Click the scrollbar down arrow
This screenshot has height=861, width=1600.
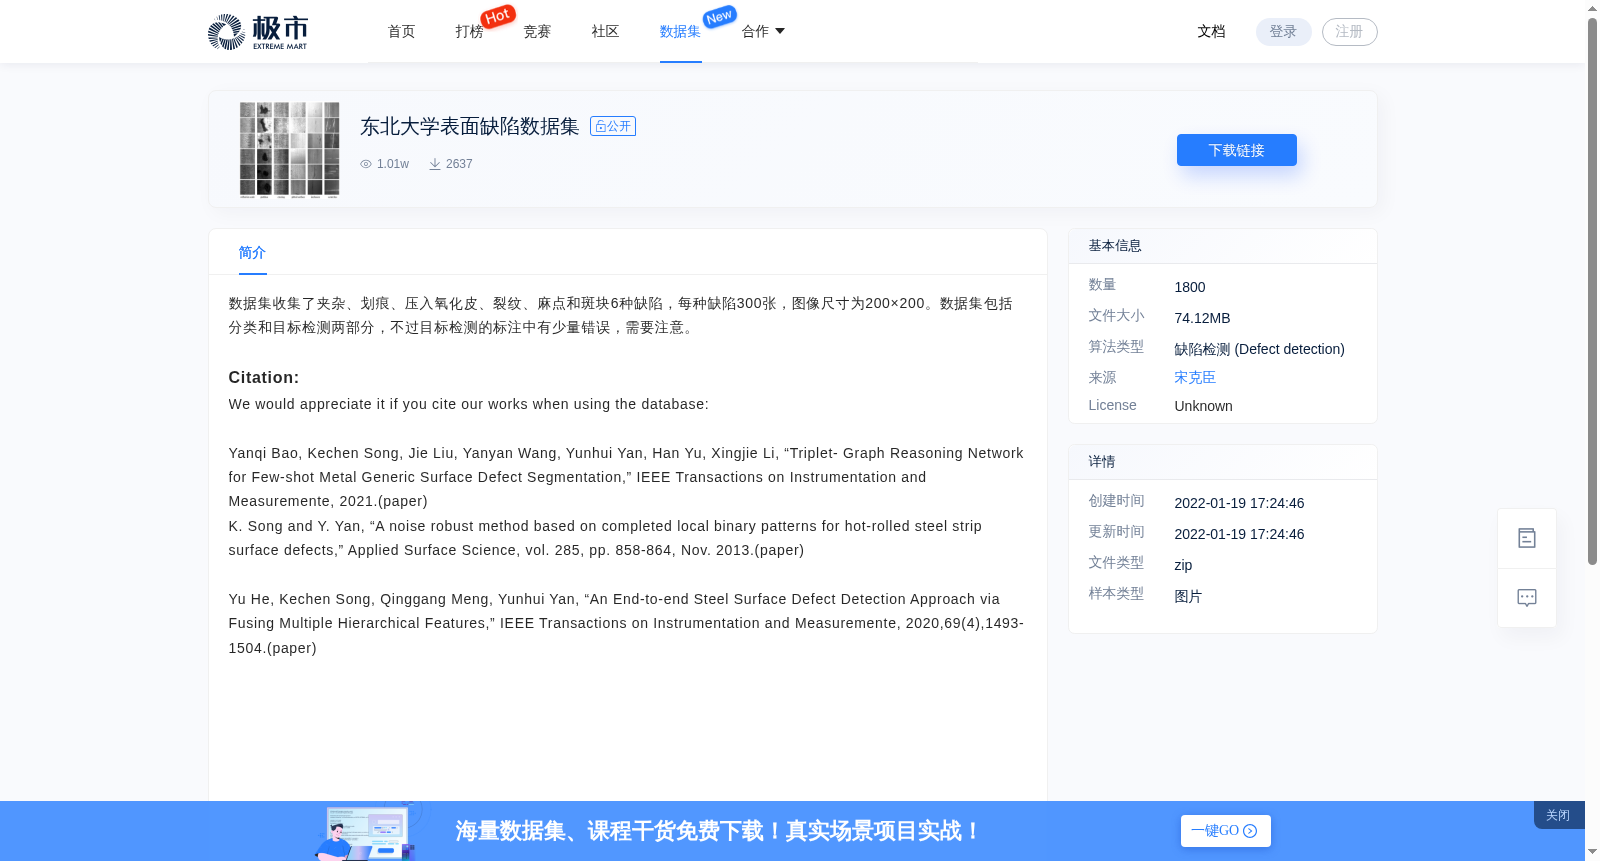click(x=1592, y=853)
